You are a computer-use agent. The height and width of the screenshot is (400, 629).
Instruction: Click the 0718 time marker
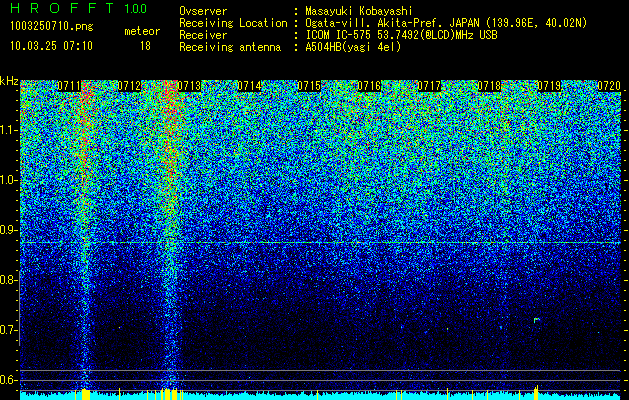tap(489, 86)
